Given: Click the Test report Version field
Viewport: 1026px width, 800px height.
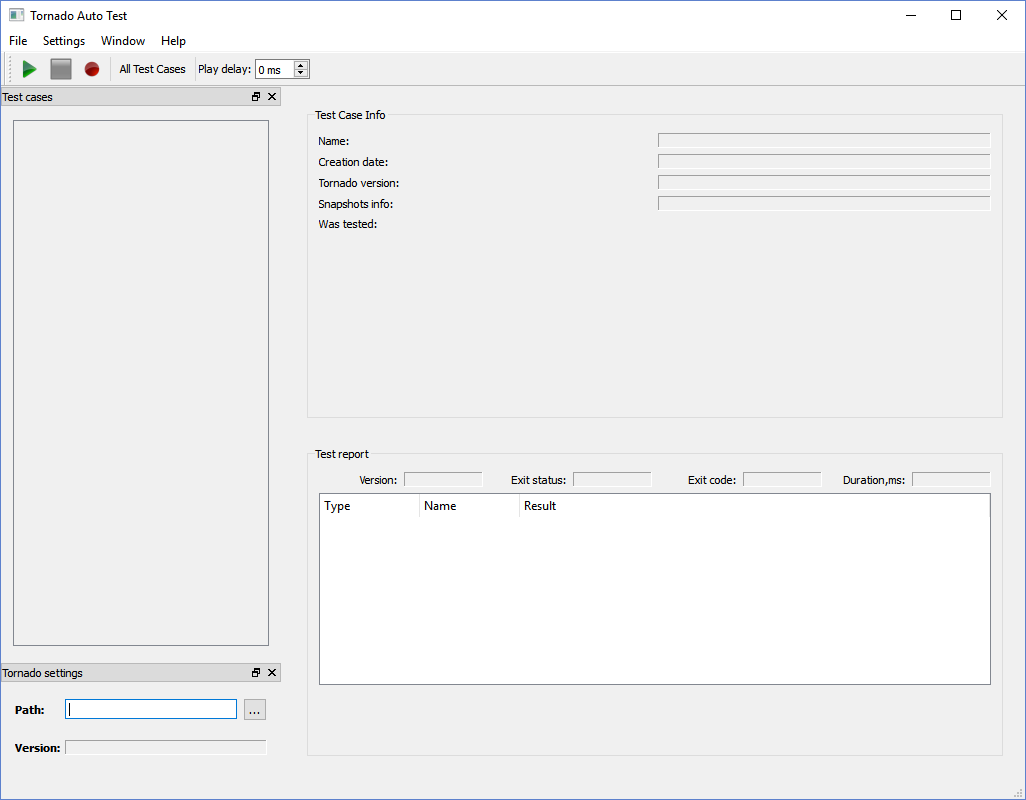Looking at the screenshot, I should [x=443, y=479].
